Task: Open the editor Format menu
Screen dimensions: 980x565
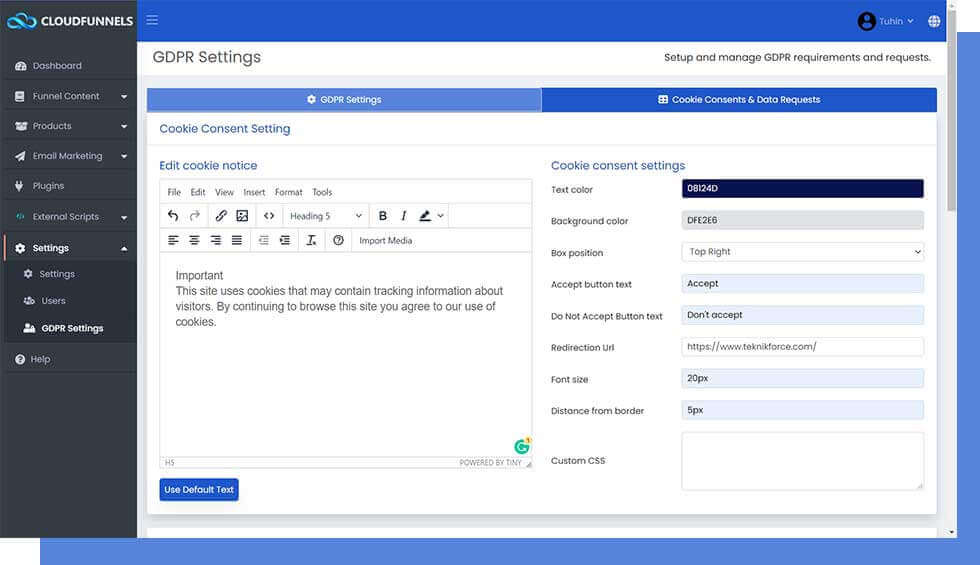Action: tap(288, 192)
